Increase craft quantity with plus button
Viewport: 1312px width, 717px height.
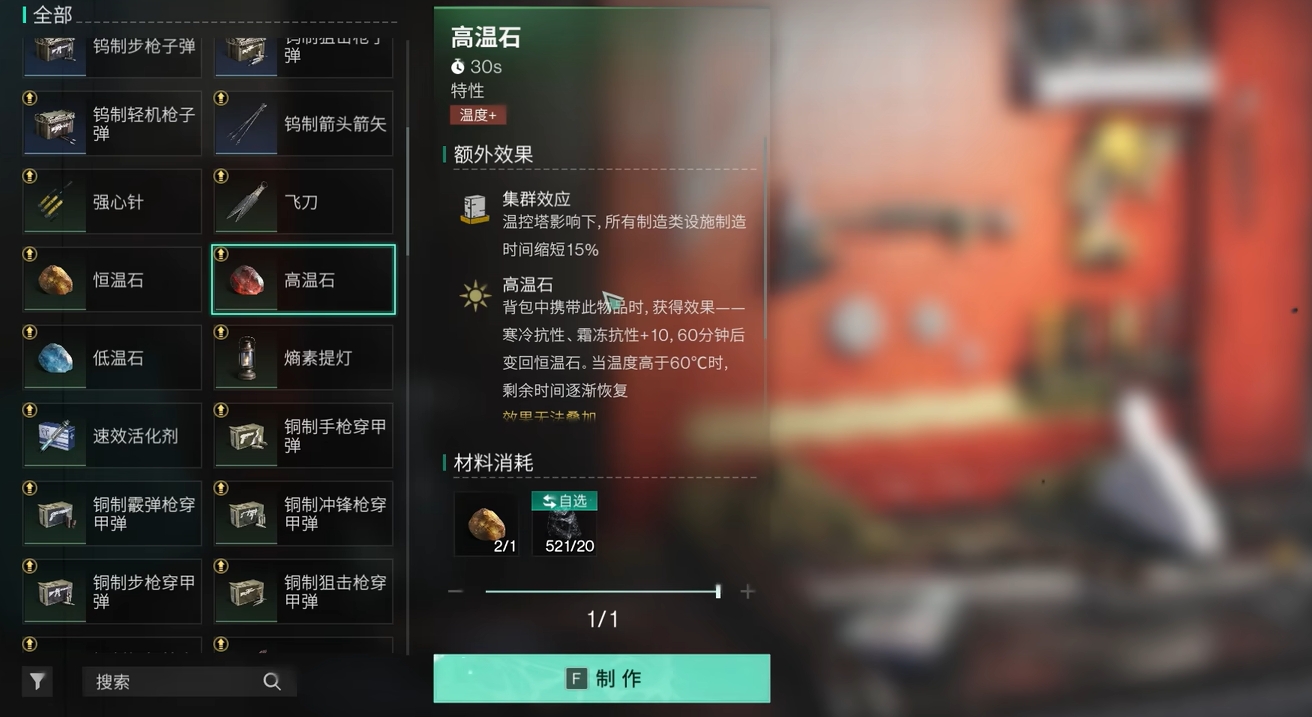[x=747, y=592]
